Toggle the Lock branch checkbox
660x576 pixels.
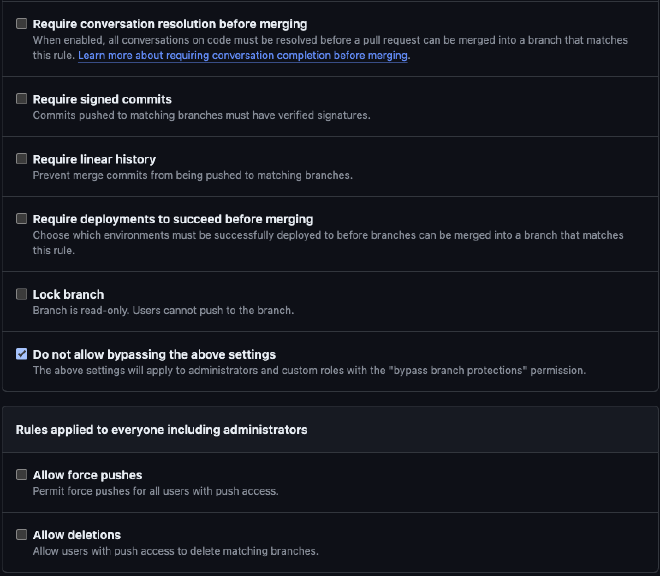21,294
